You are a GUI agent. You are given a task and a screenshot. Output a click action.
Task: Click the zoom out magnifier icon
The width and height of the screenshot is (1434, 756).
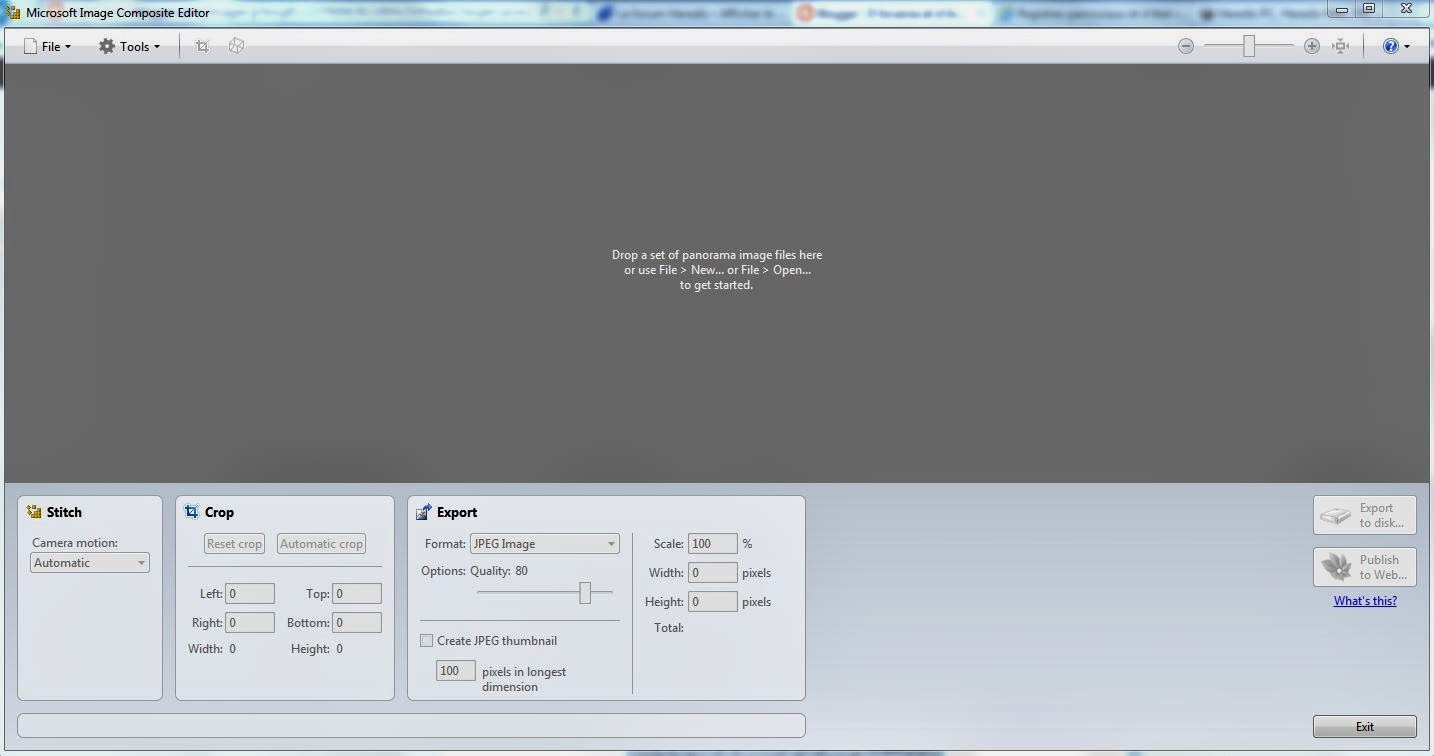1186,45
